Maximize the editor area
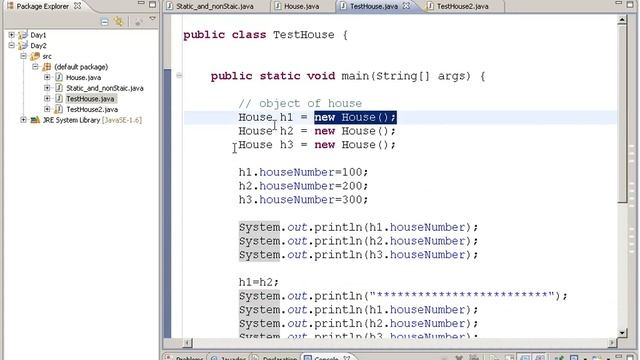640x360 pixels. [631, 4]
